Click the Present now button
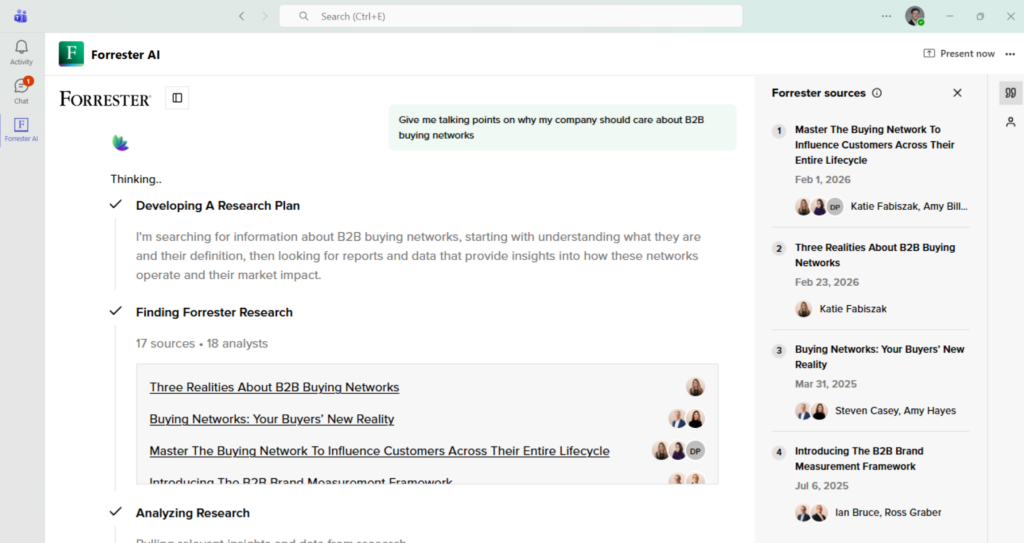1024x543 pixels. tap(959, 54)
